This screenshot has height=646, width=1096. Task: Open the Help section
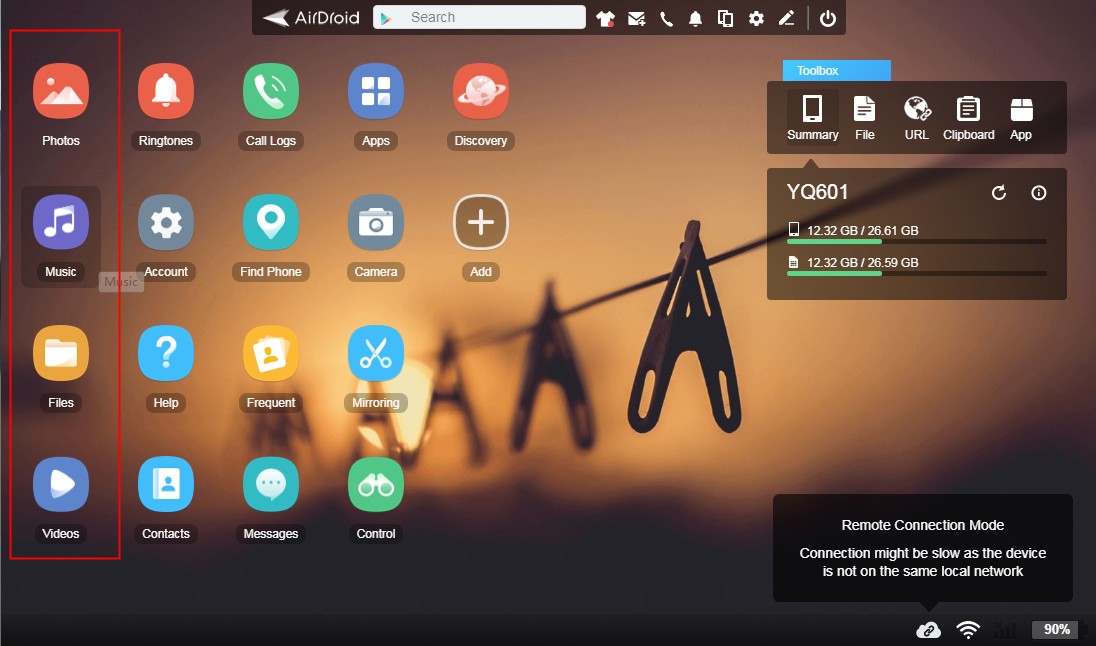point(165,352)
